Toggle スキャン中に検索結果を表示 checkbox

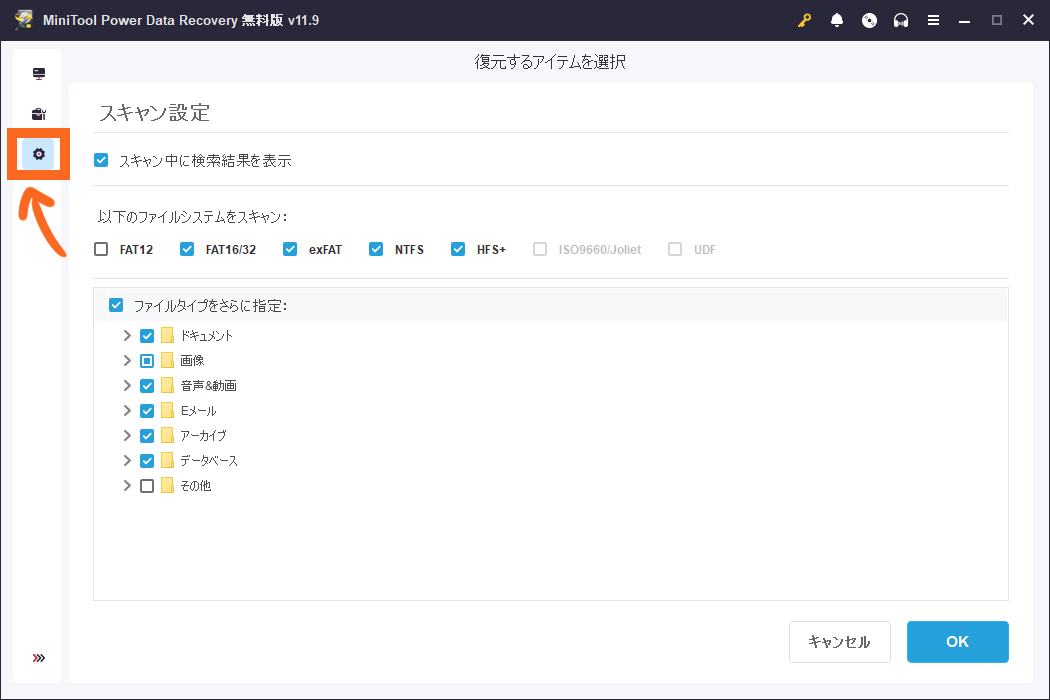tap(101, 160)
